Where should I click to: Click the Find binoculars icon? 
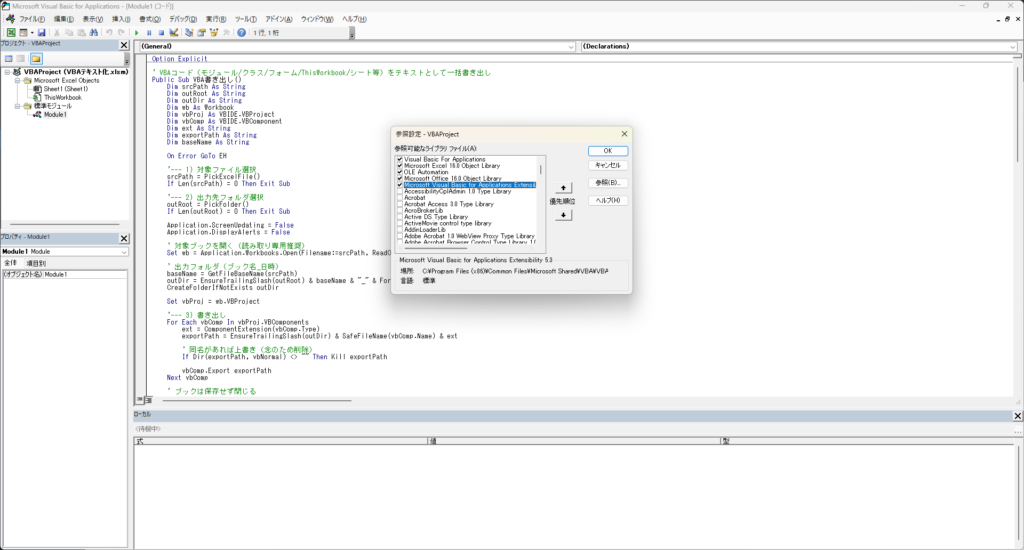click(95, 32)
